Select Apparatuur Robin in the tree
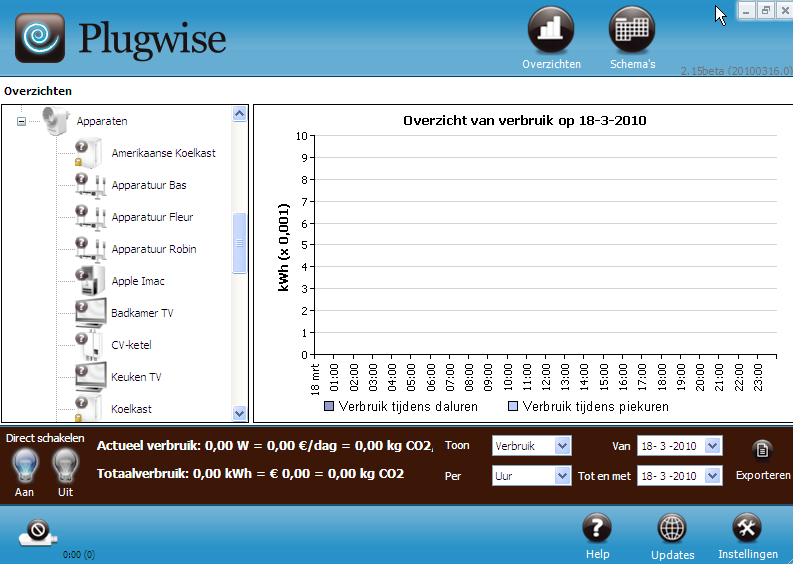 point(154,249)
